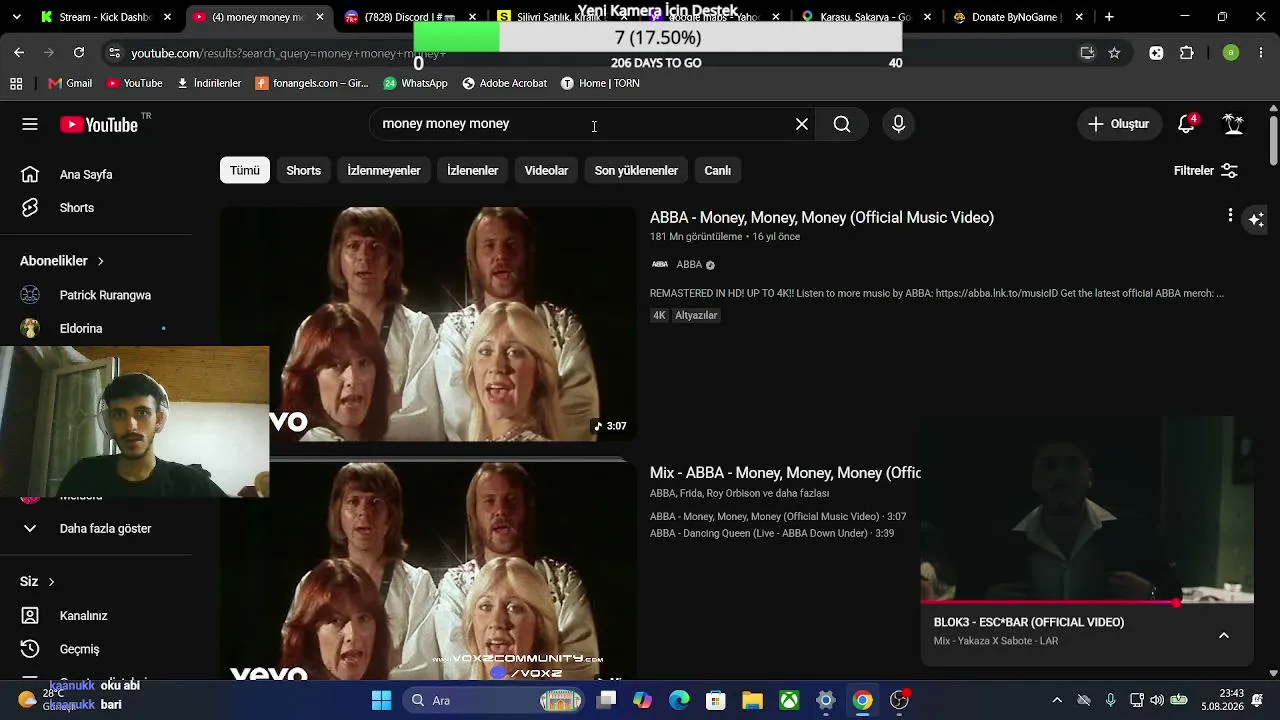
Task: Open the account avatar menu
Action: click(1234, 124)
